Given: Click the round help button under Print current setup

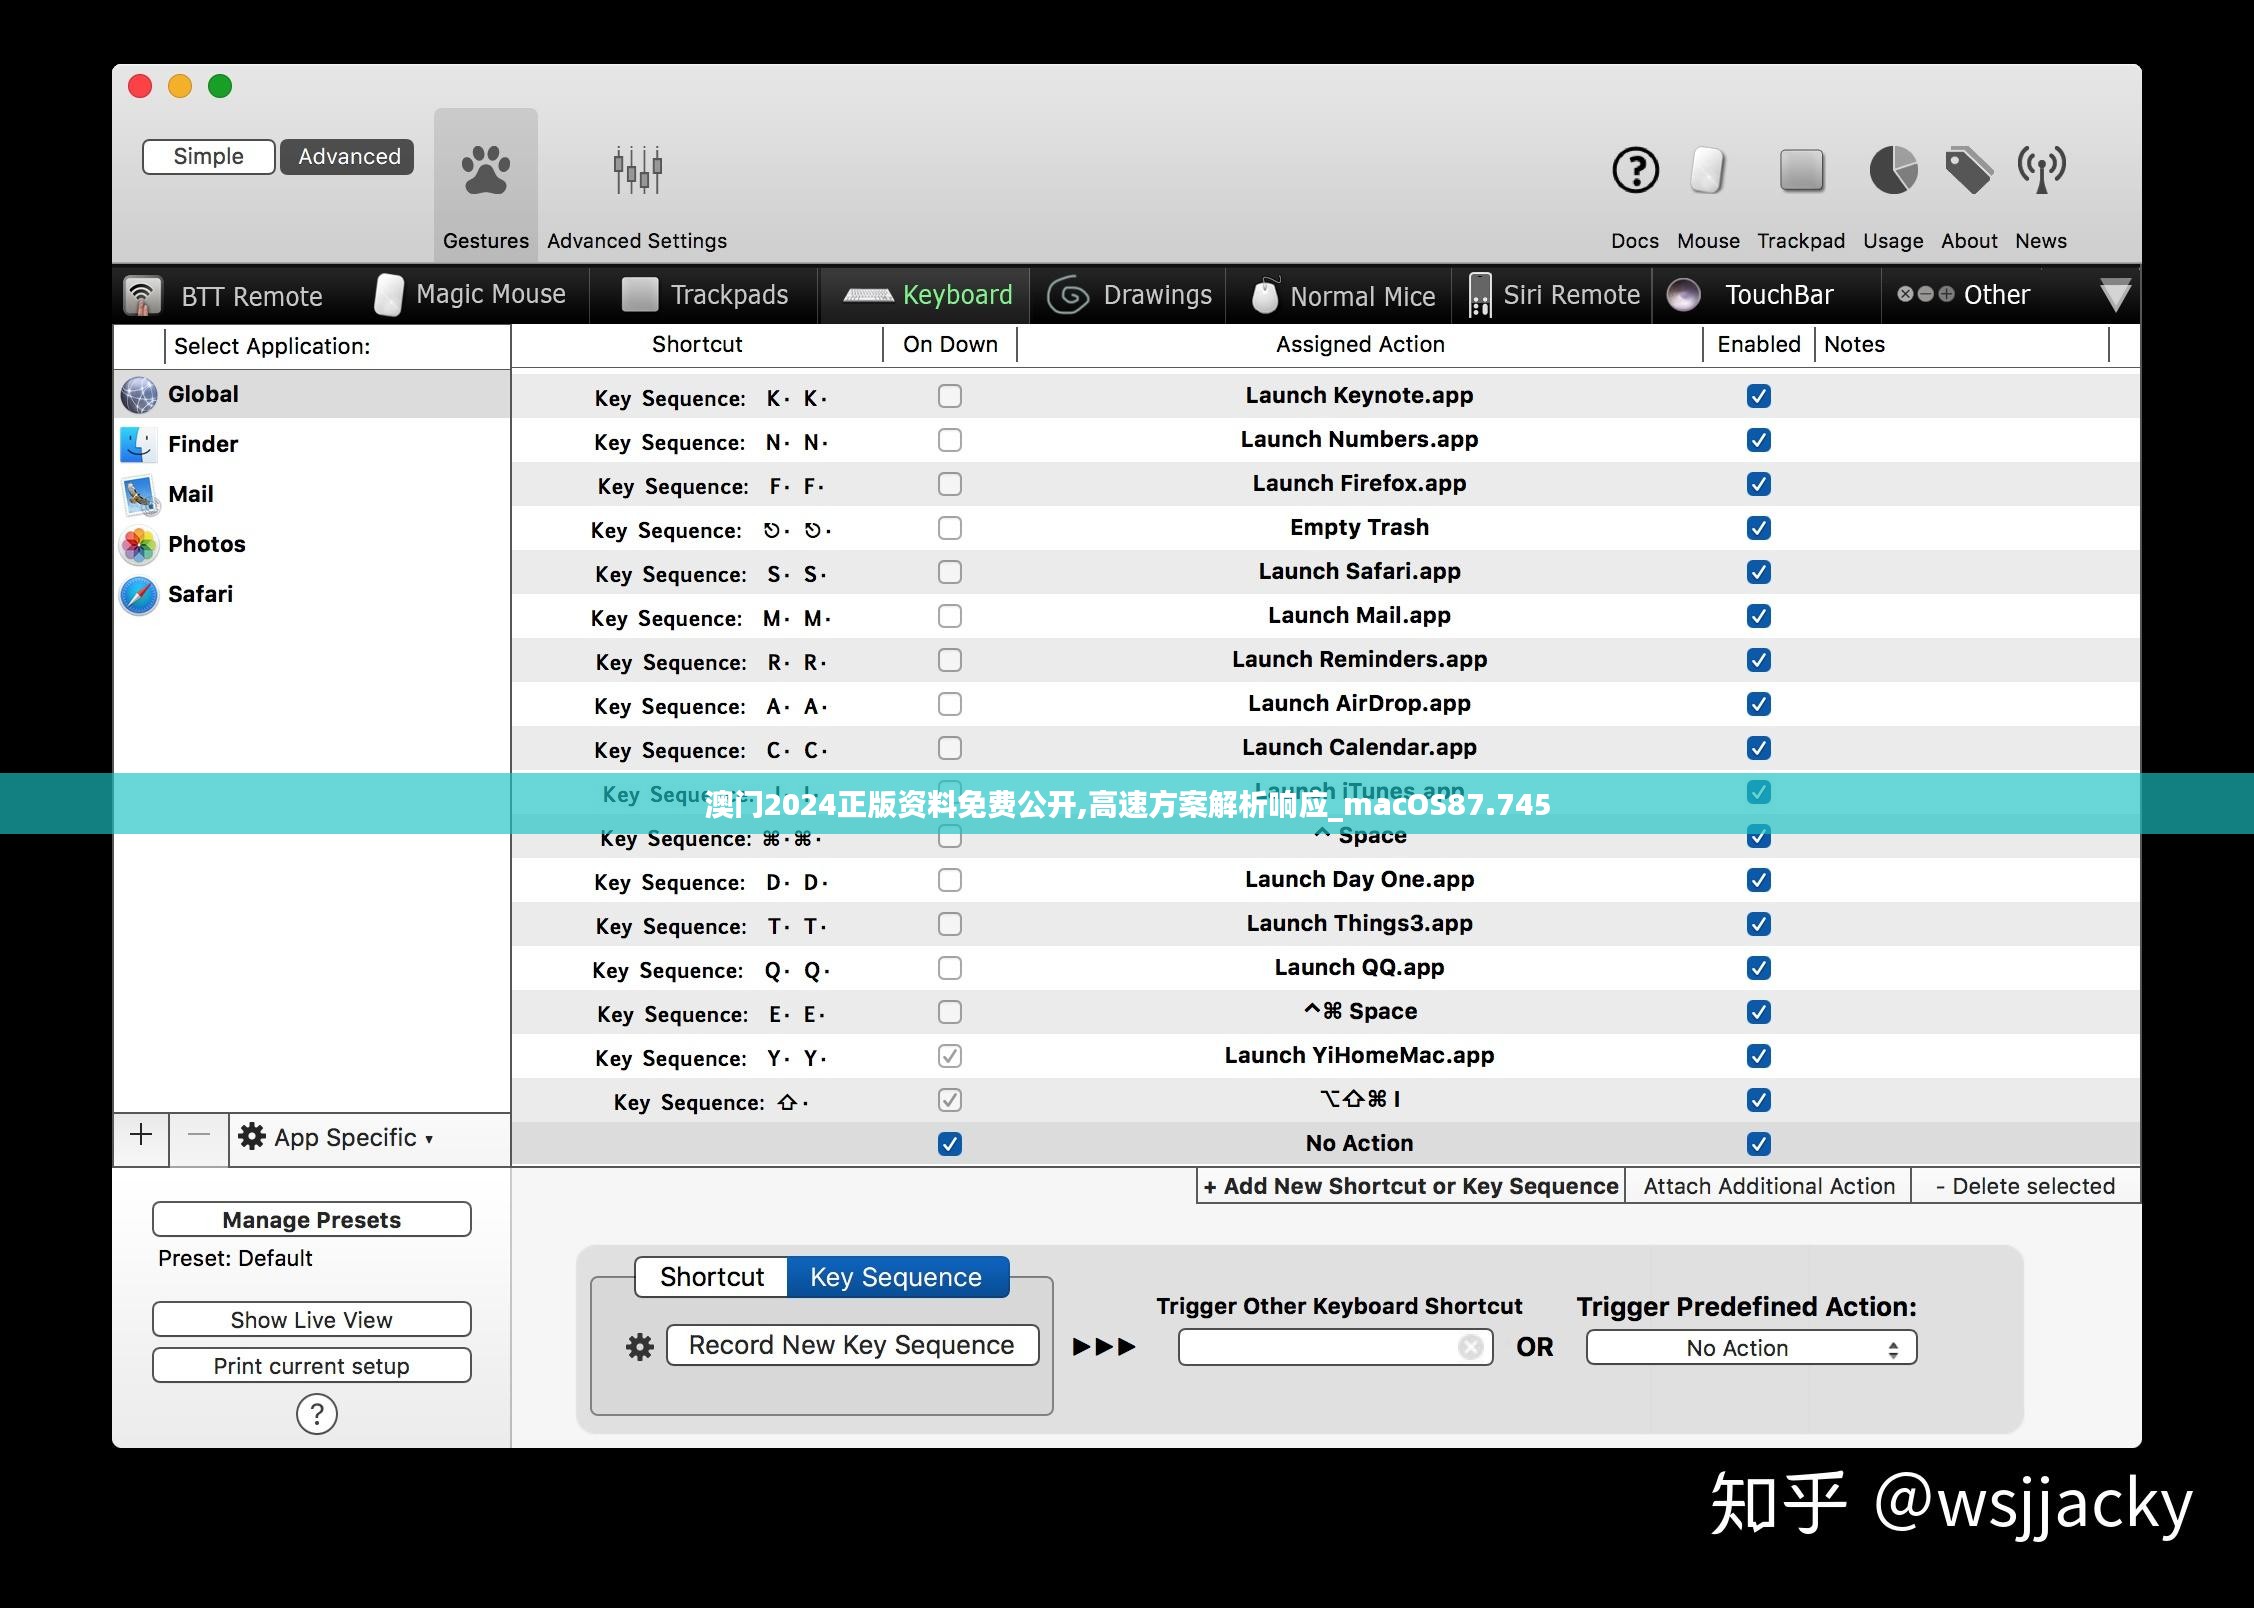Looking at the screenshot, I should (x=316, y=1414).
